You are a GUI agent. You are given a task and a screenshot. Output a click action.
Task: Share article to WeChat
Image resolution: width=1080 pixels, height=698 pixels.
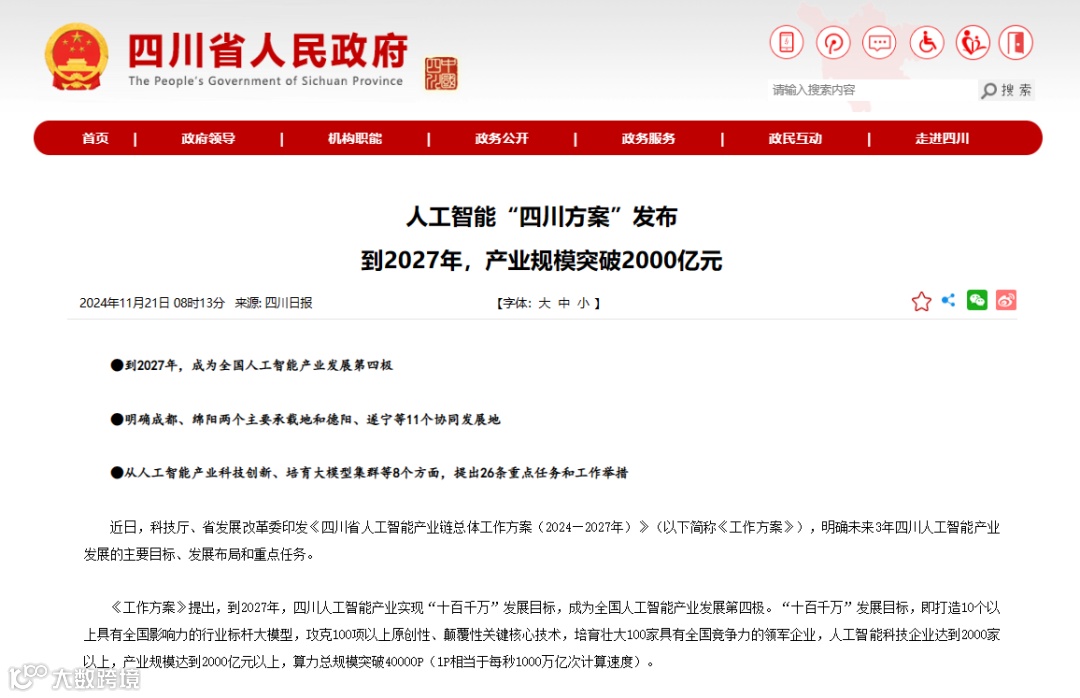point(977,300)
